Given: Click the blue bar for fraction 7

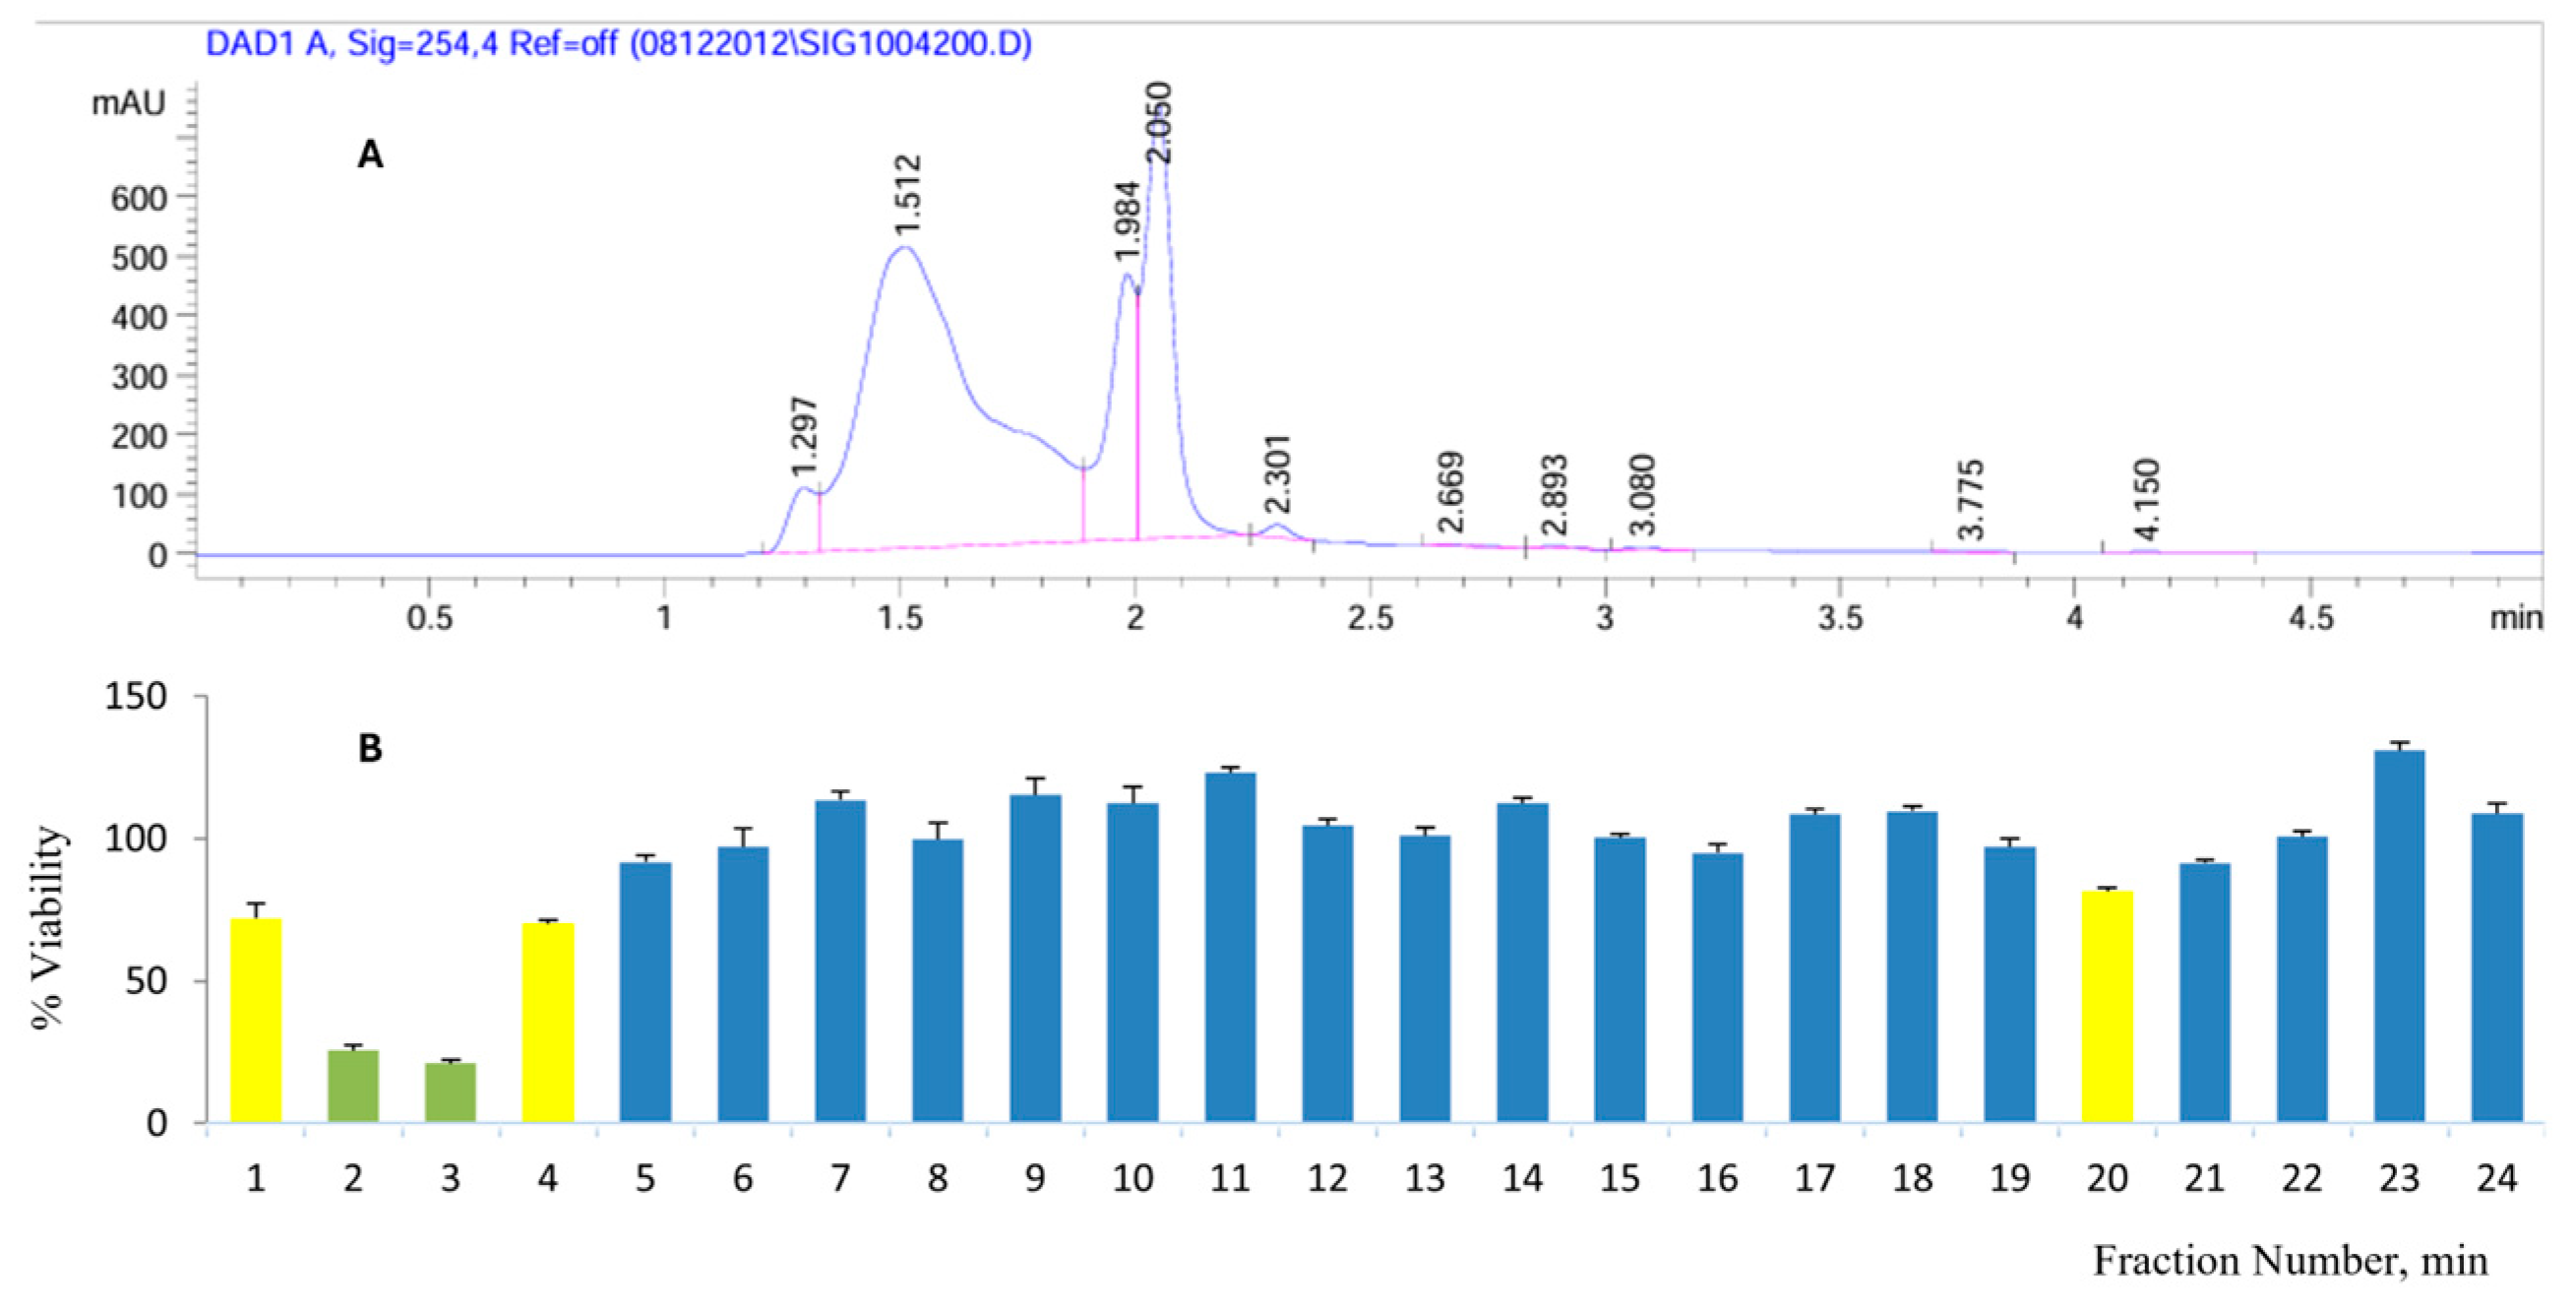Looking at the screenshot, I should [x=841, y=961].
